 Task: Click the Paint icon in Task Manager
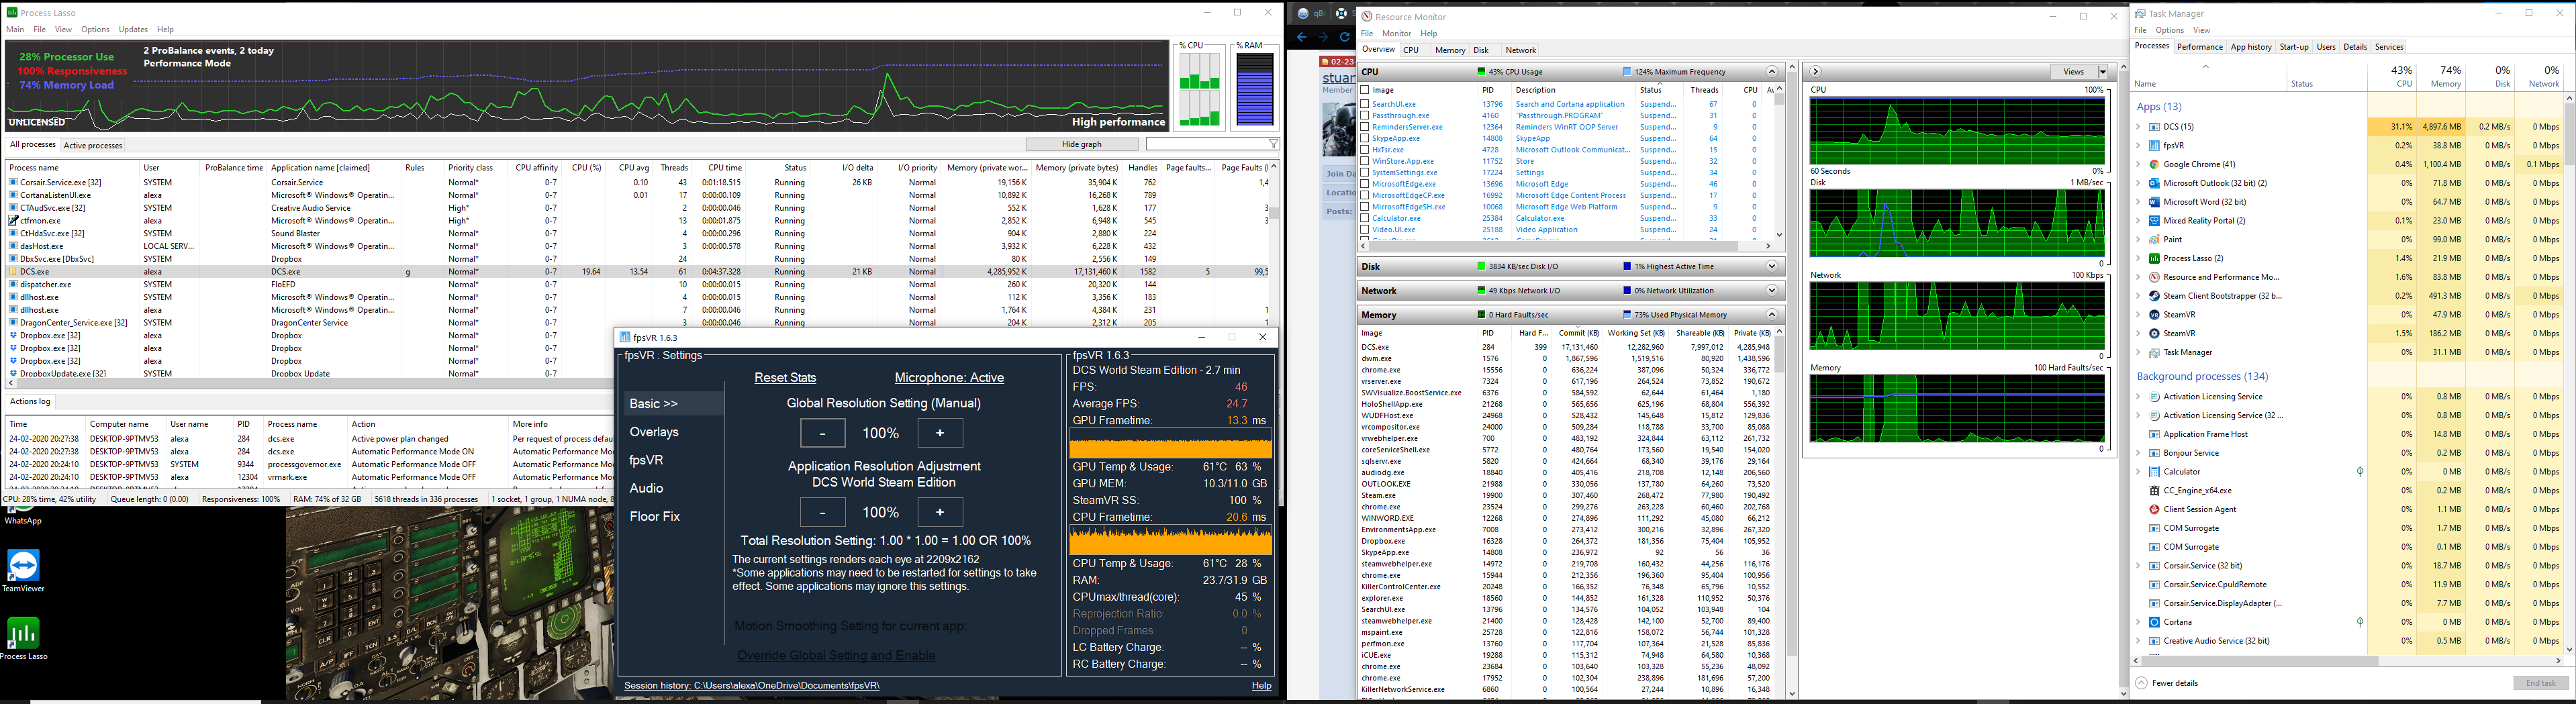pos(2154,240)
